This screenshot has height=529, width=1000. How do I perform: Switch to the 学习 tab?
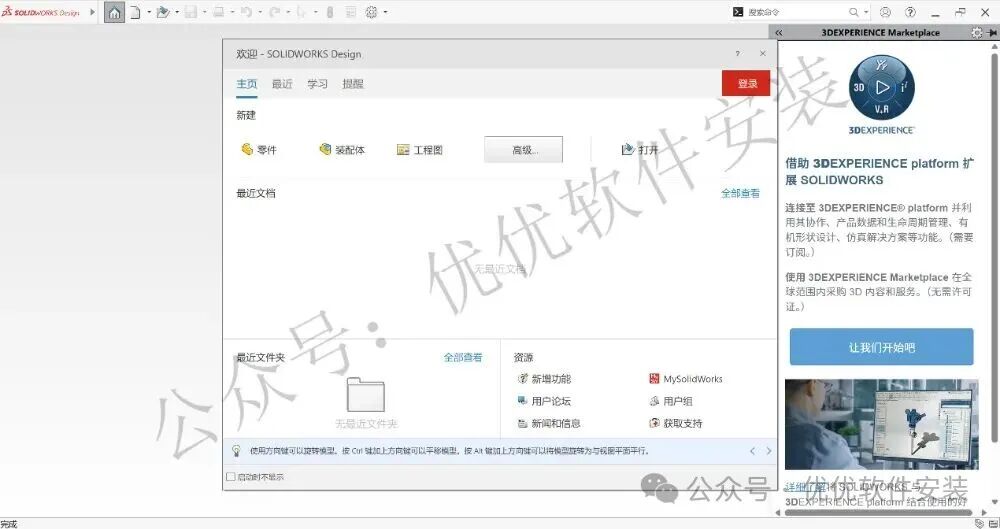tap(317, 84)
